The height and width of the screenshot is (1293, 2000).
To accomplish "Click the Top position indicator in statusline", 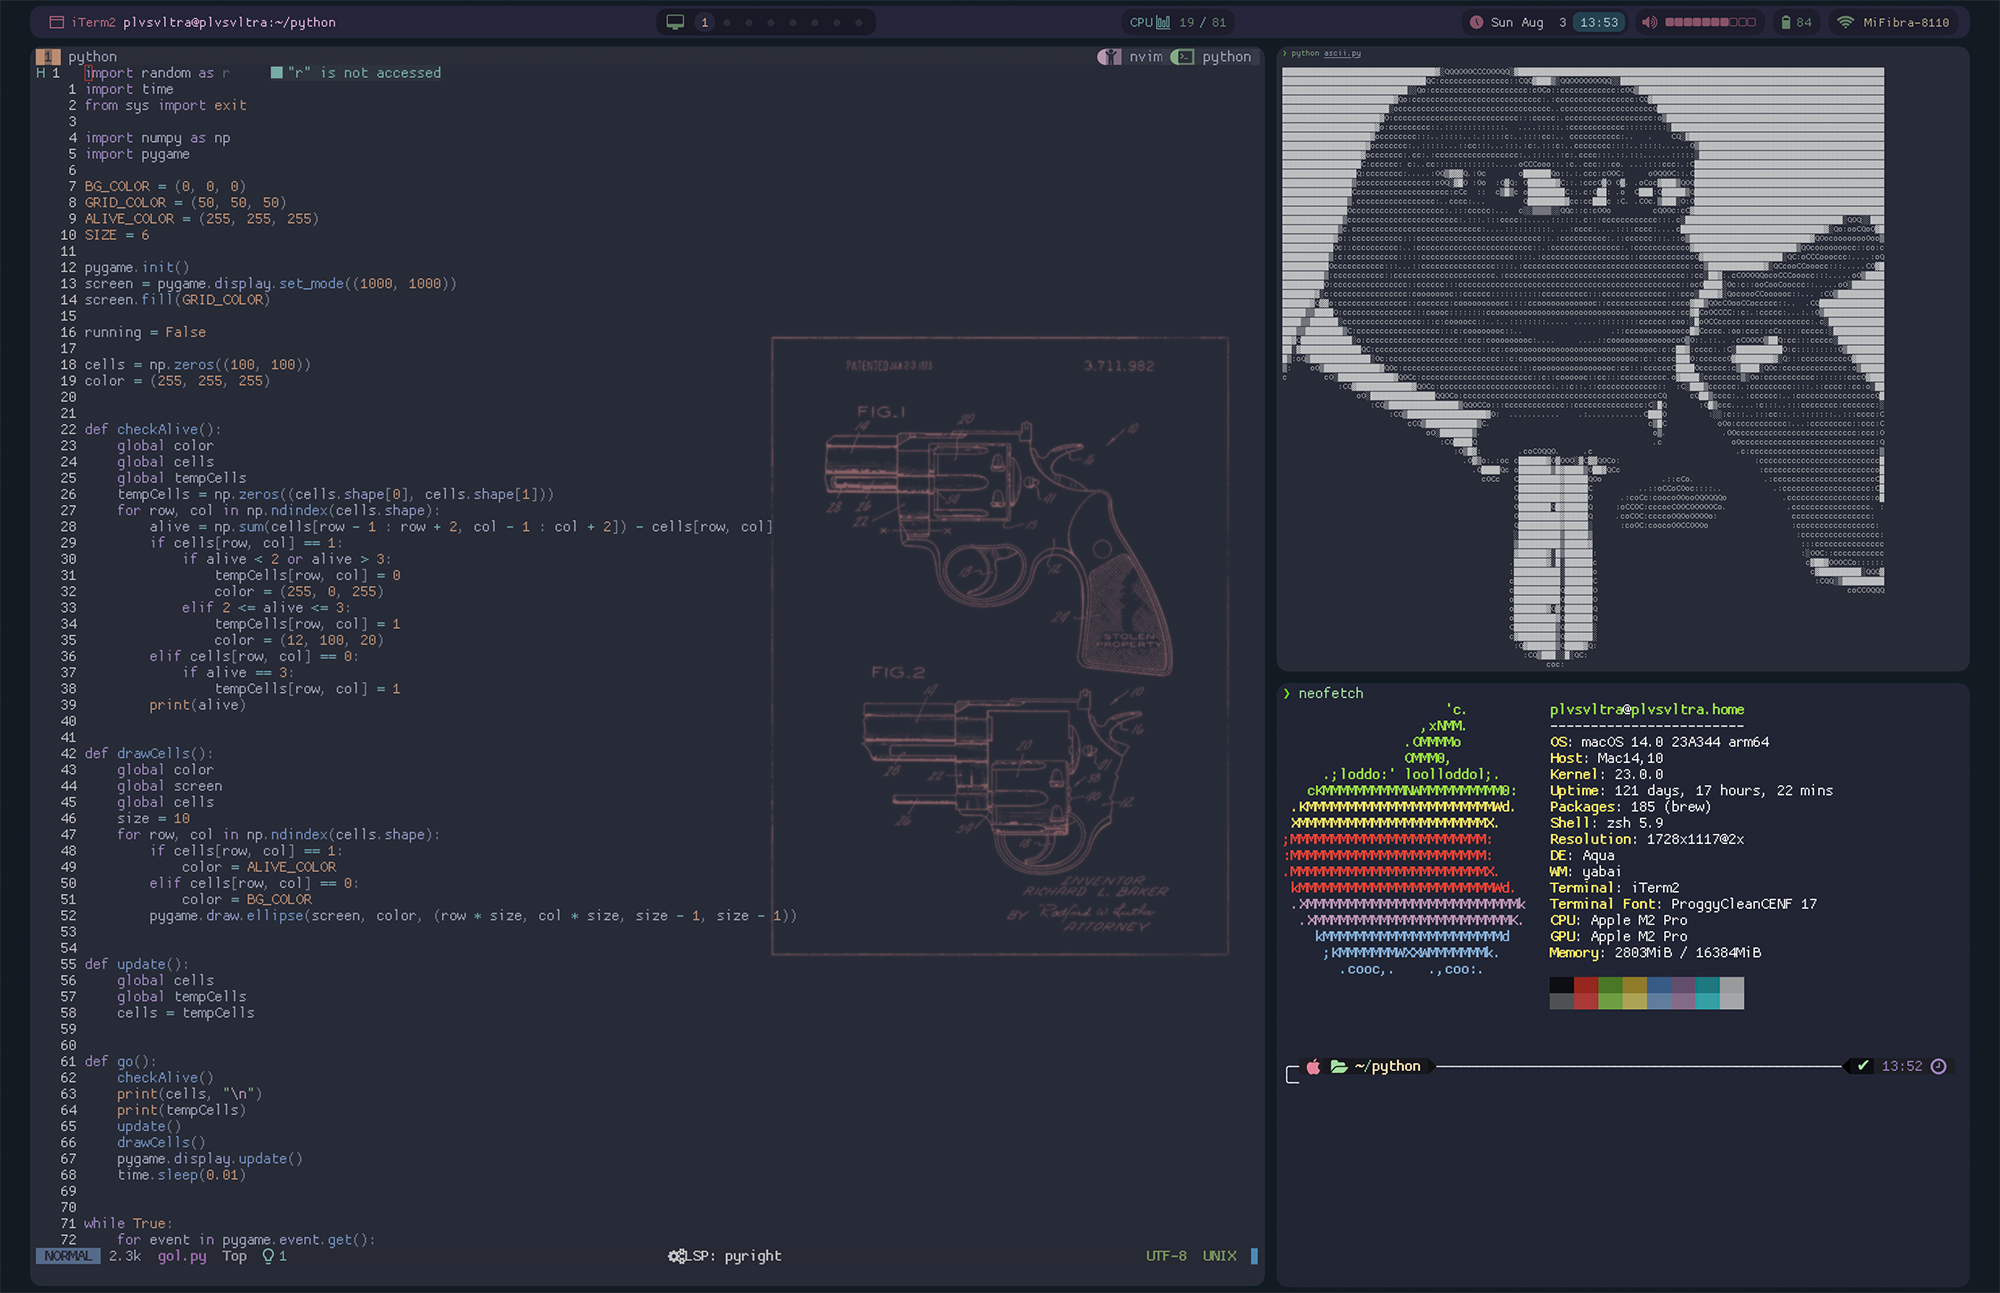I will [234, 1256].
